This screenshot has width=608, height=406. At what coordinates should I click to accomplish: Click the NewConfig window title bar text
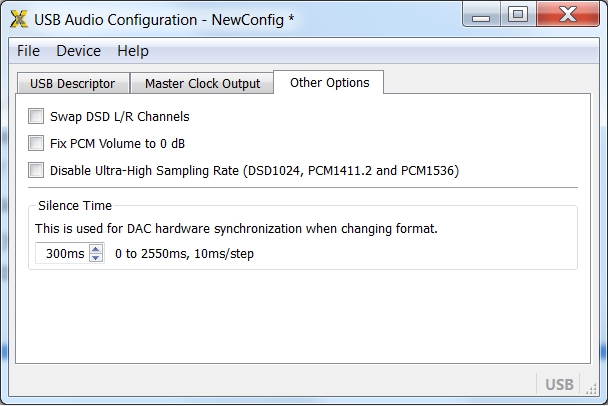tap(164, 19)
